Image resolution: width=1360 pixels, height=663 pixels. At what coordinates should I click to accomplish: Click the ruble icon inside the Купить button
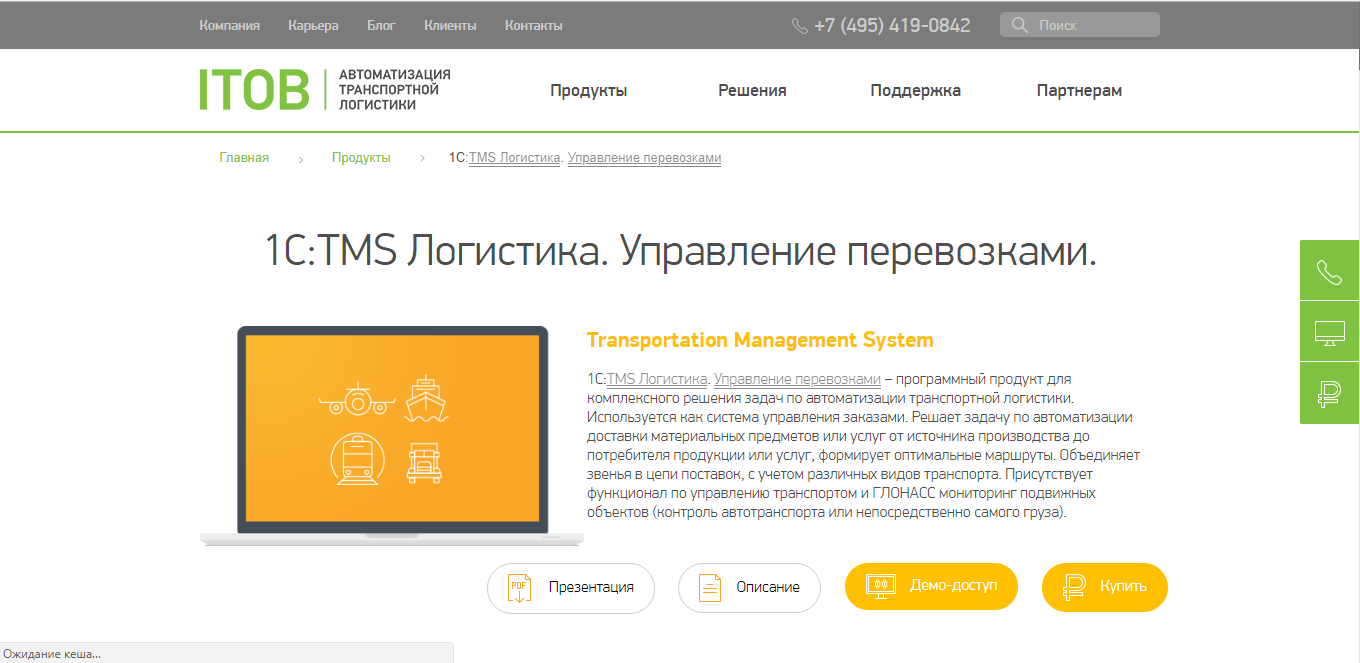click(x=1075, y=587)
